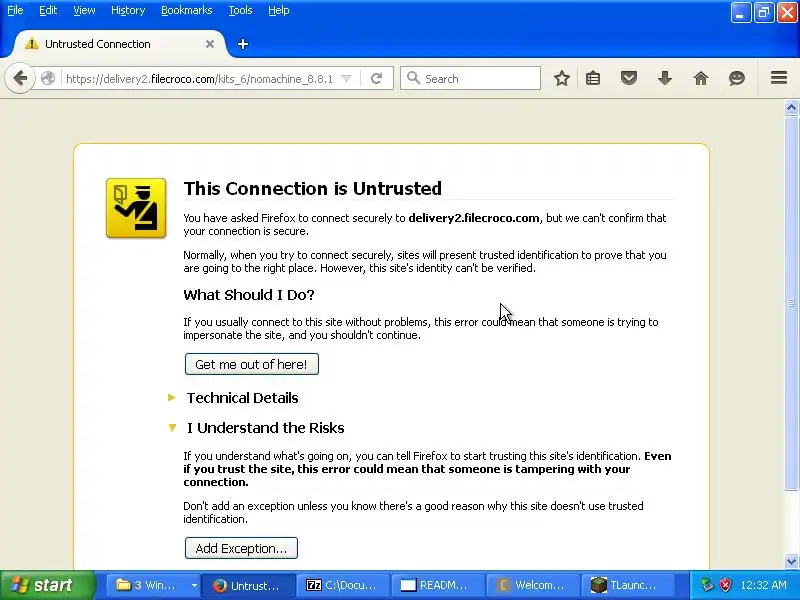Viewport: 800px width, 600px height.
Task: Click the page scrollbar up arrow
Action: coord(791,107)
